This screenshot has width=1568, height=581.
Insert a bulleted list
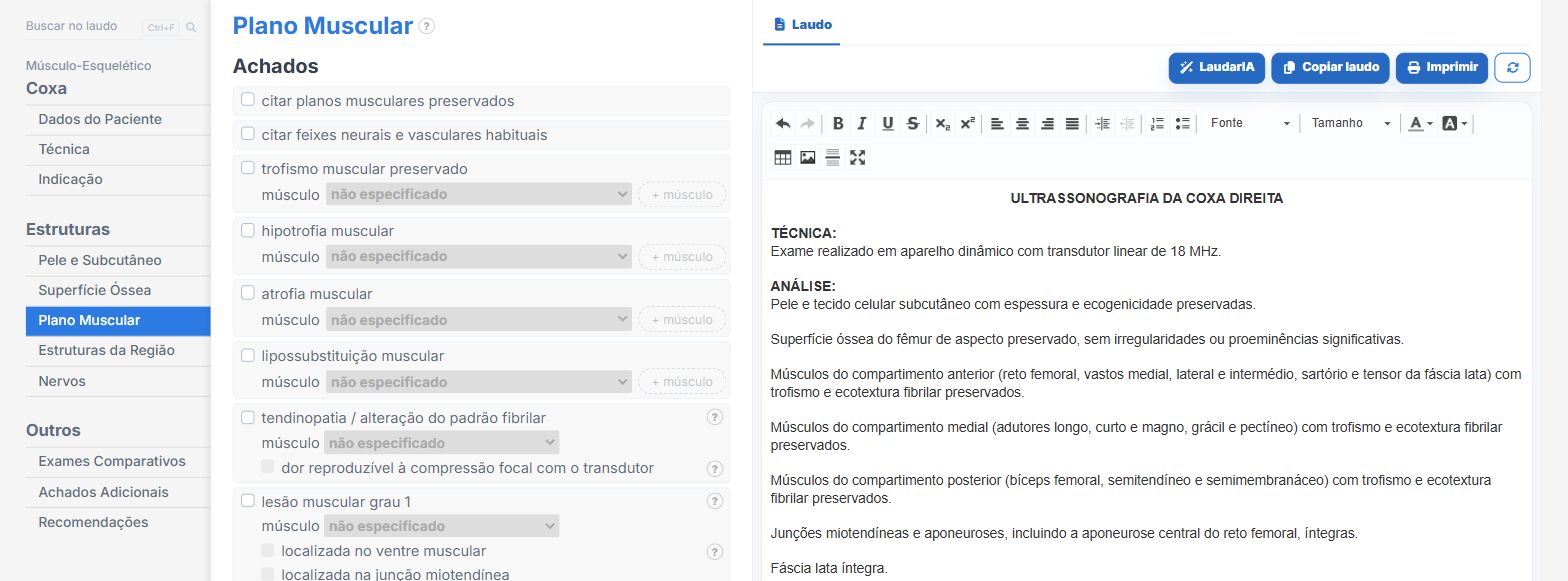(x=1182, y=124)
